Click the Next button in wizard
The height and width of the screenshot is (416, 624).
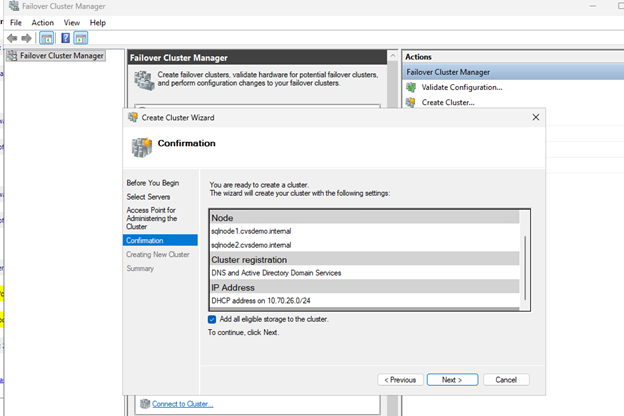(x=452, y=380)
